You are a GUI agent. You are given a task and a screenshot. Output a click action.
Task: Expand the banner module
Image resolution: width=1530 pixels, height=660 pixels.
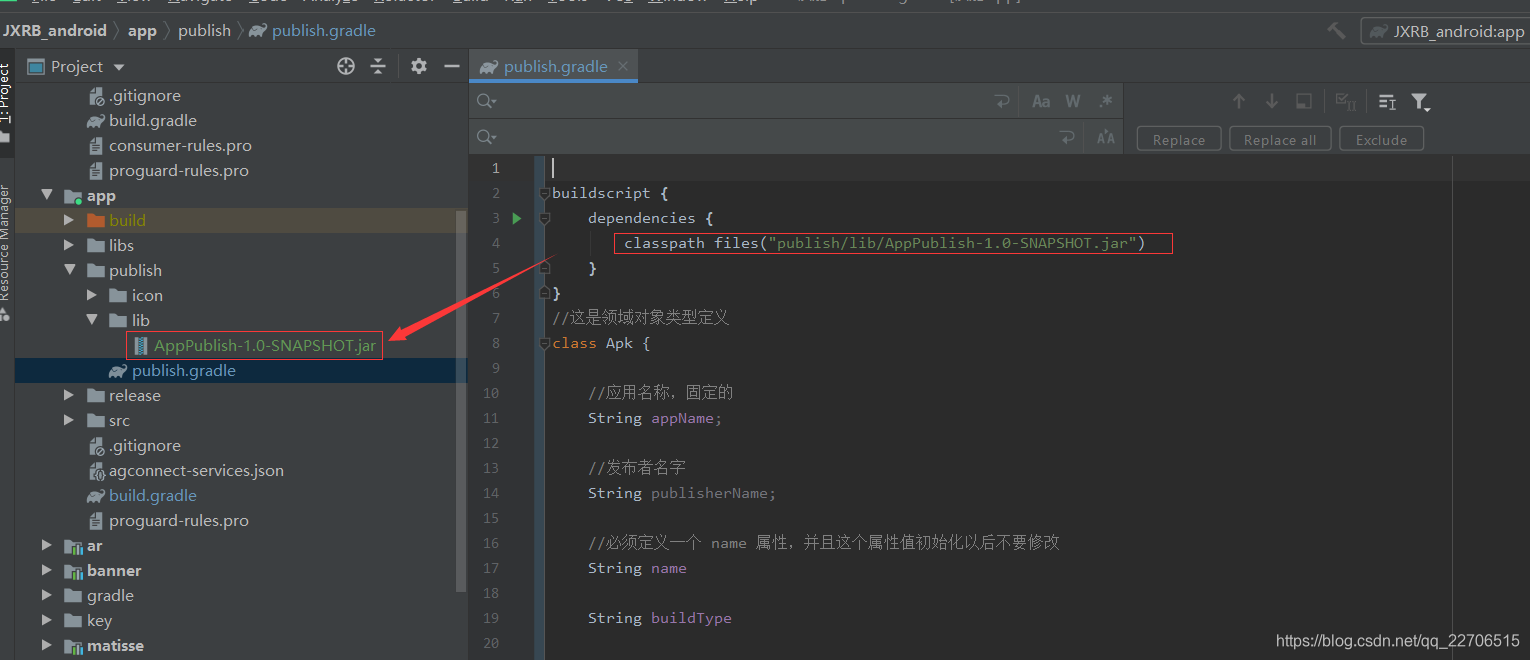pos(46,570)
